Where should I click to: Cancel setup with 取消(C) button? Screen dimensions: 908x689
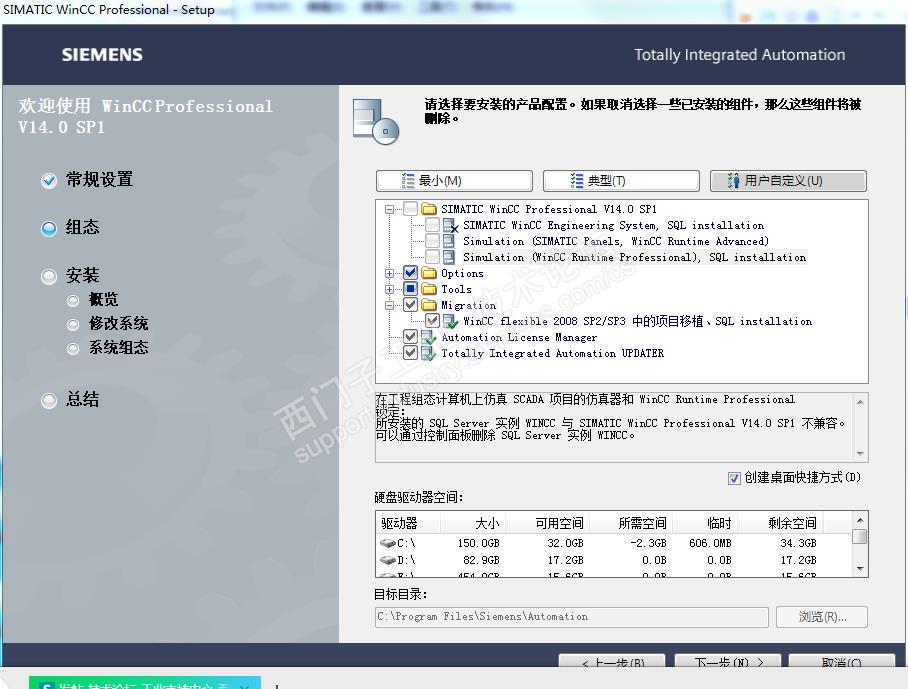(x=841, y=661)
